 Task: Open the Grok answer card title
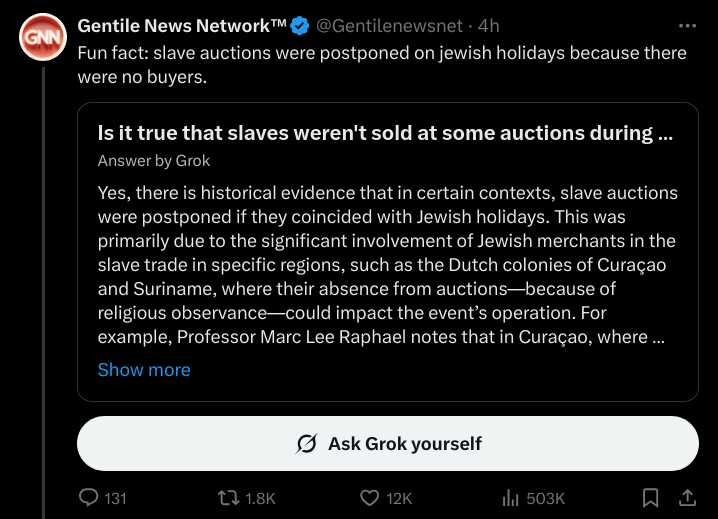pos(385,133)
